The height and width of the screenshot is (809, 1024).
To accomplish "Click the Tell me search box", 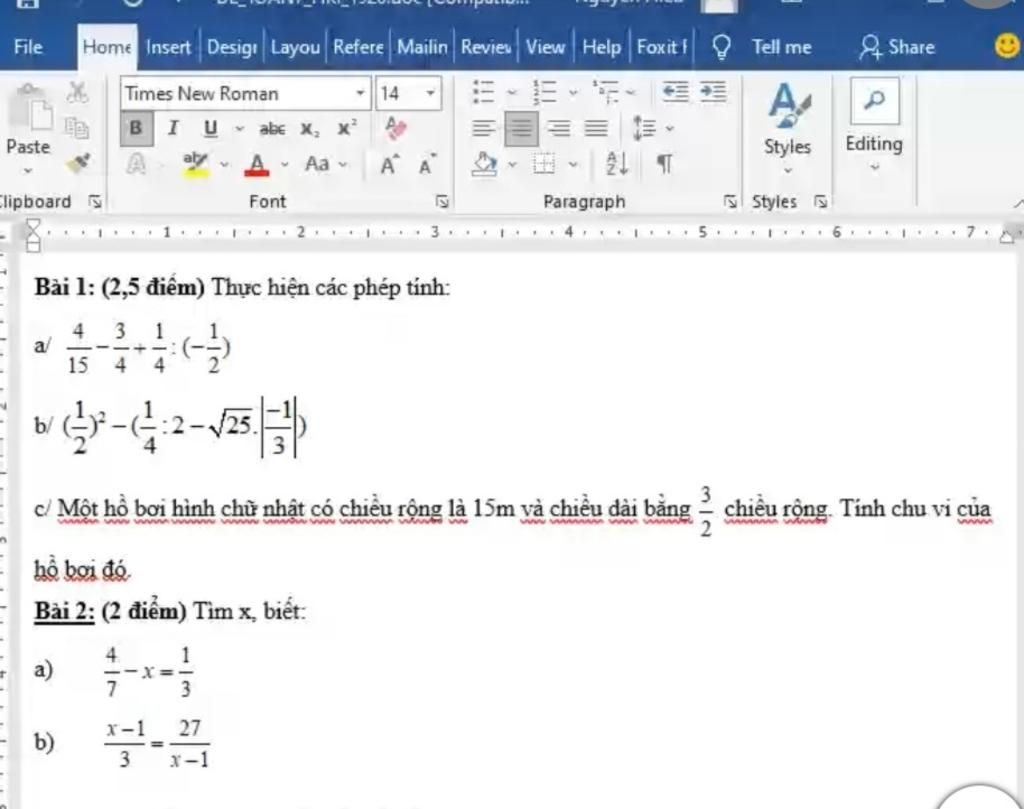I will 782,47.
